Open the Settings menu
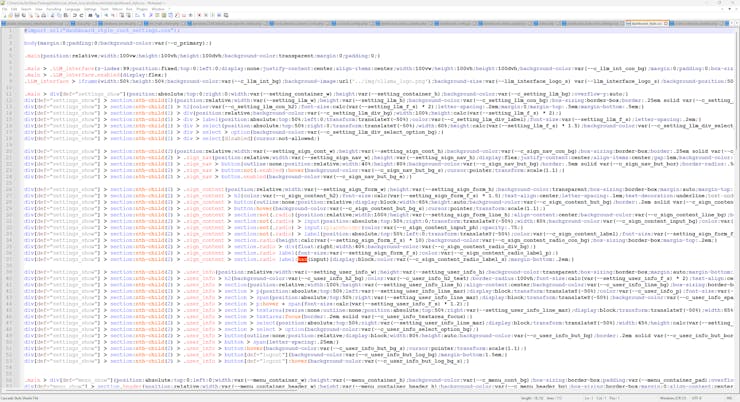 90,9
